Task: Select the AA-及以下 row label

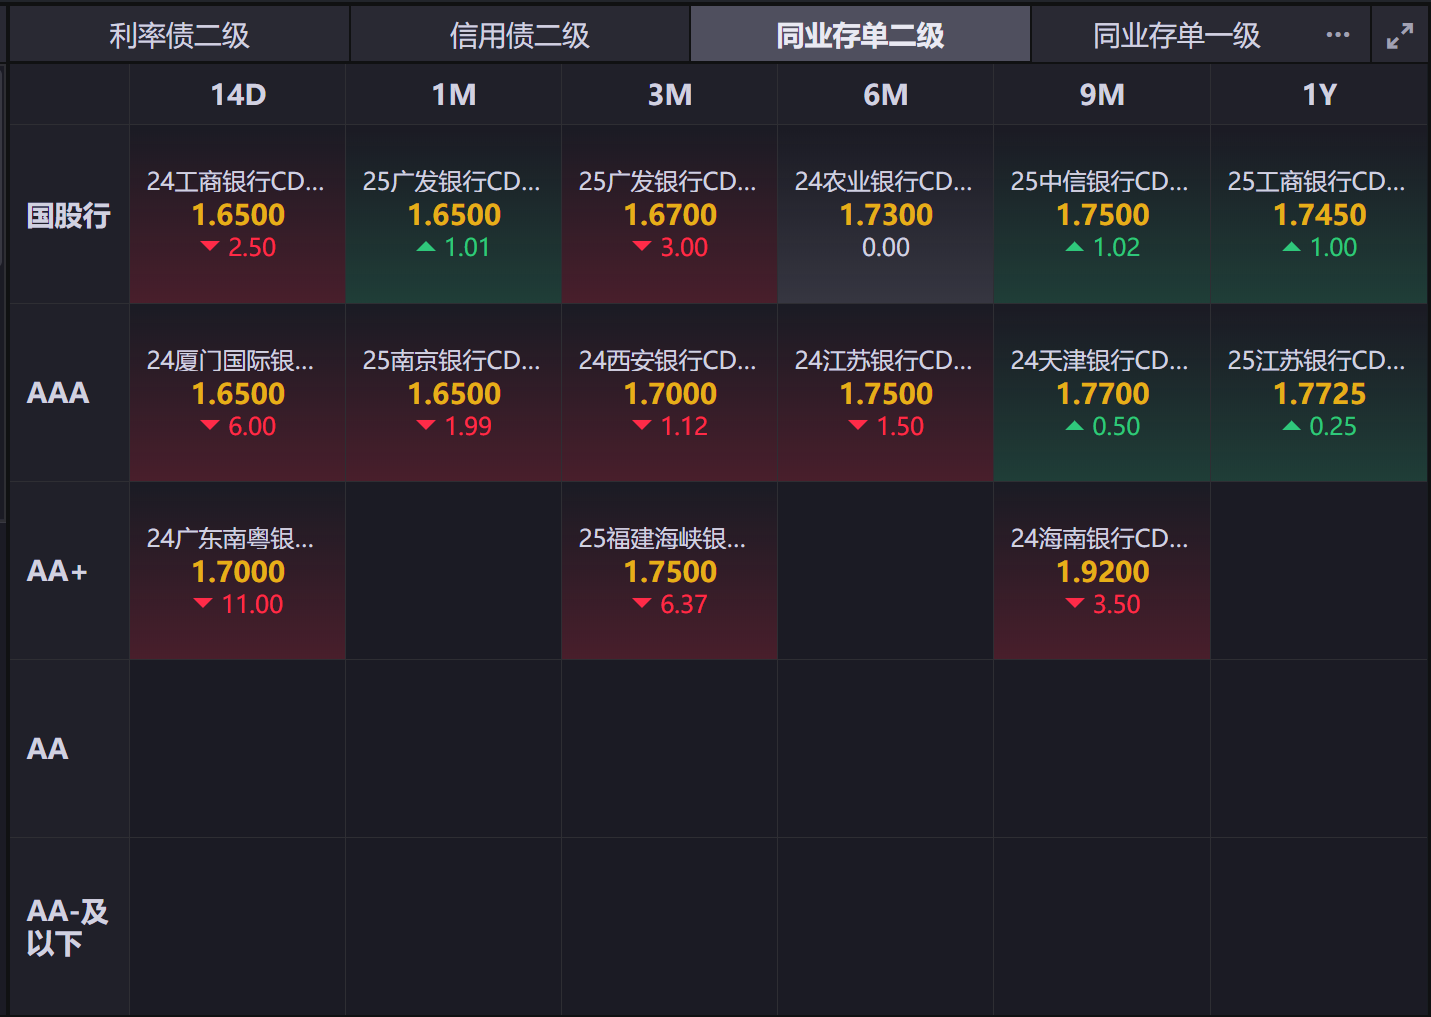Action: coord(67,927)
